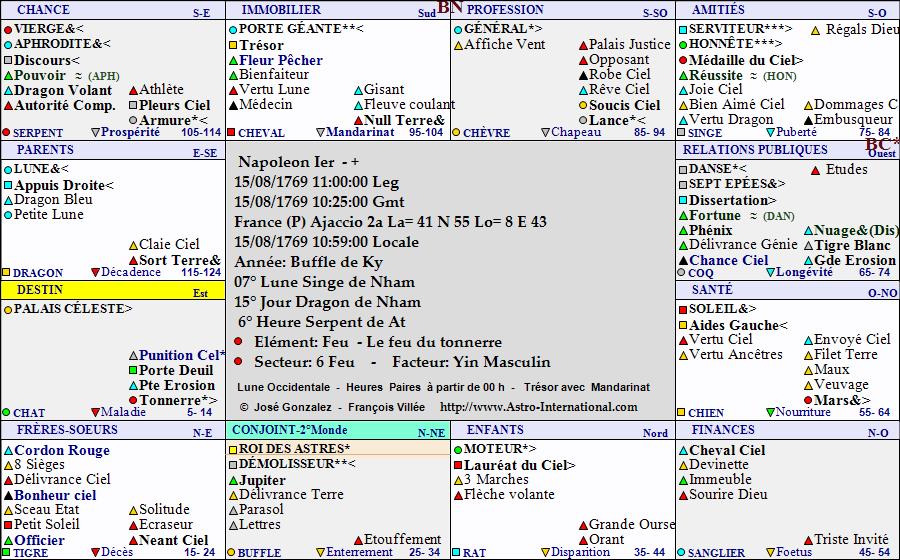Click the red circle beside Elément: Feu
The width and height of the screenshot is (900, 560).
[x=239, y=342]
